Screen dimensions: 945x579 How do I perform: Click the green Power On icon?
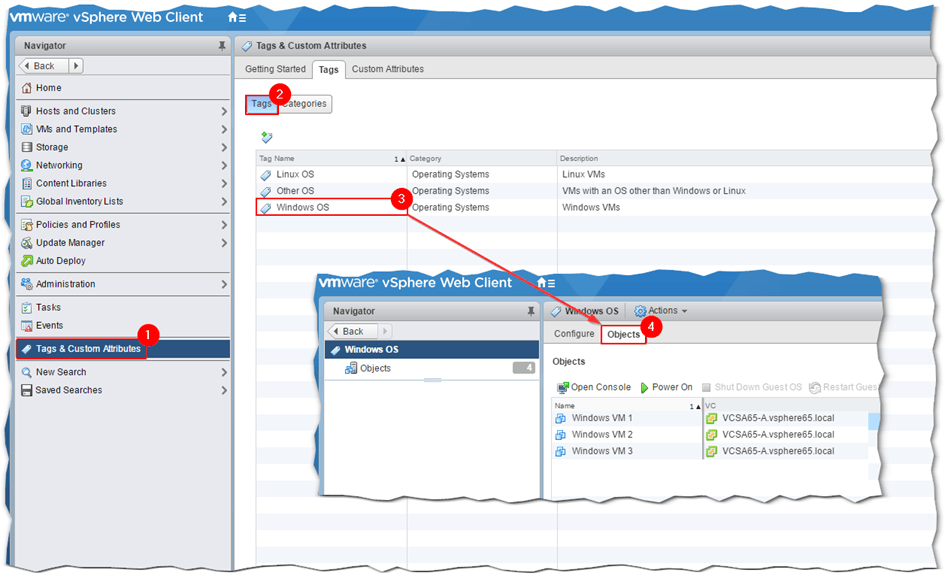(x=644, y=387)
